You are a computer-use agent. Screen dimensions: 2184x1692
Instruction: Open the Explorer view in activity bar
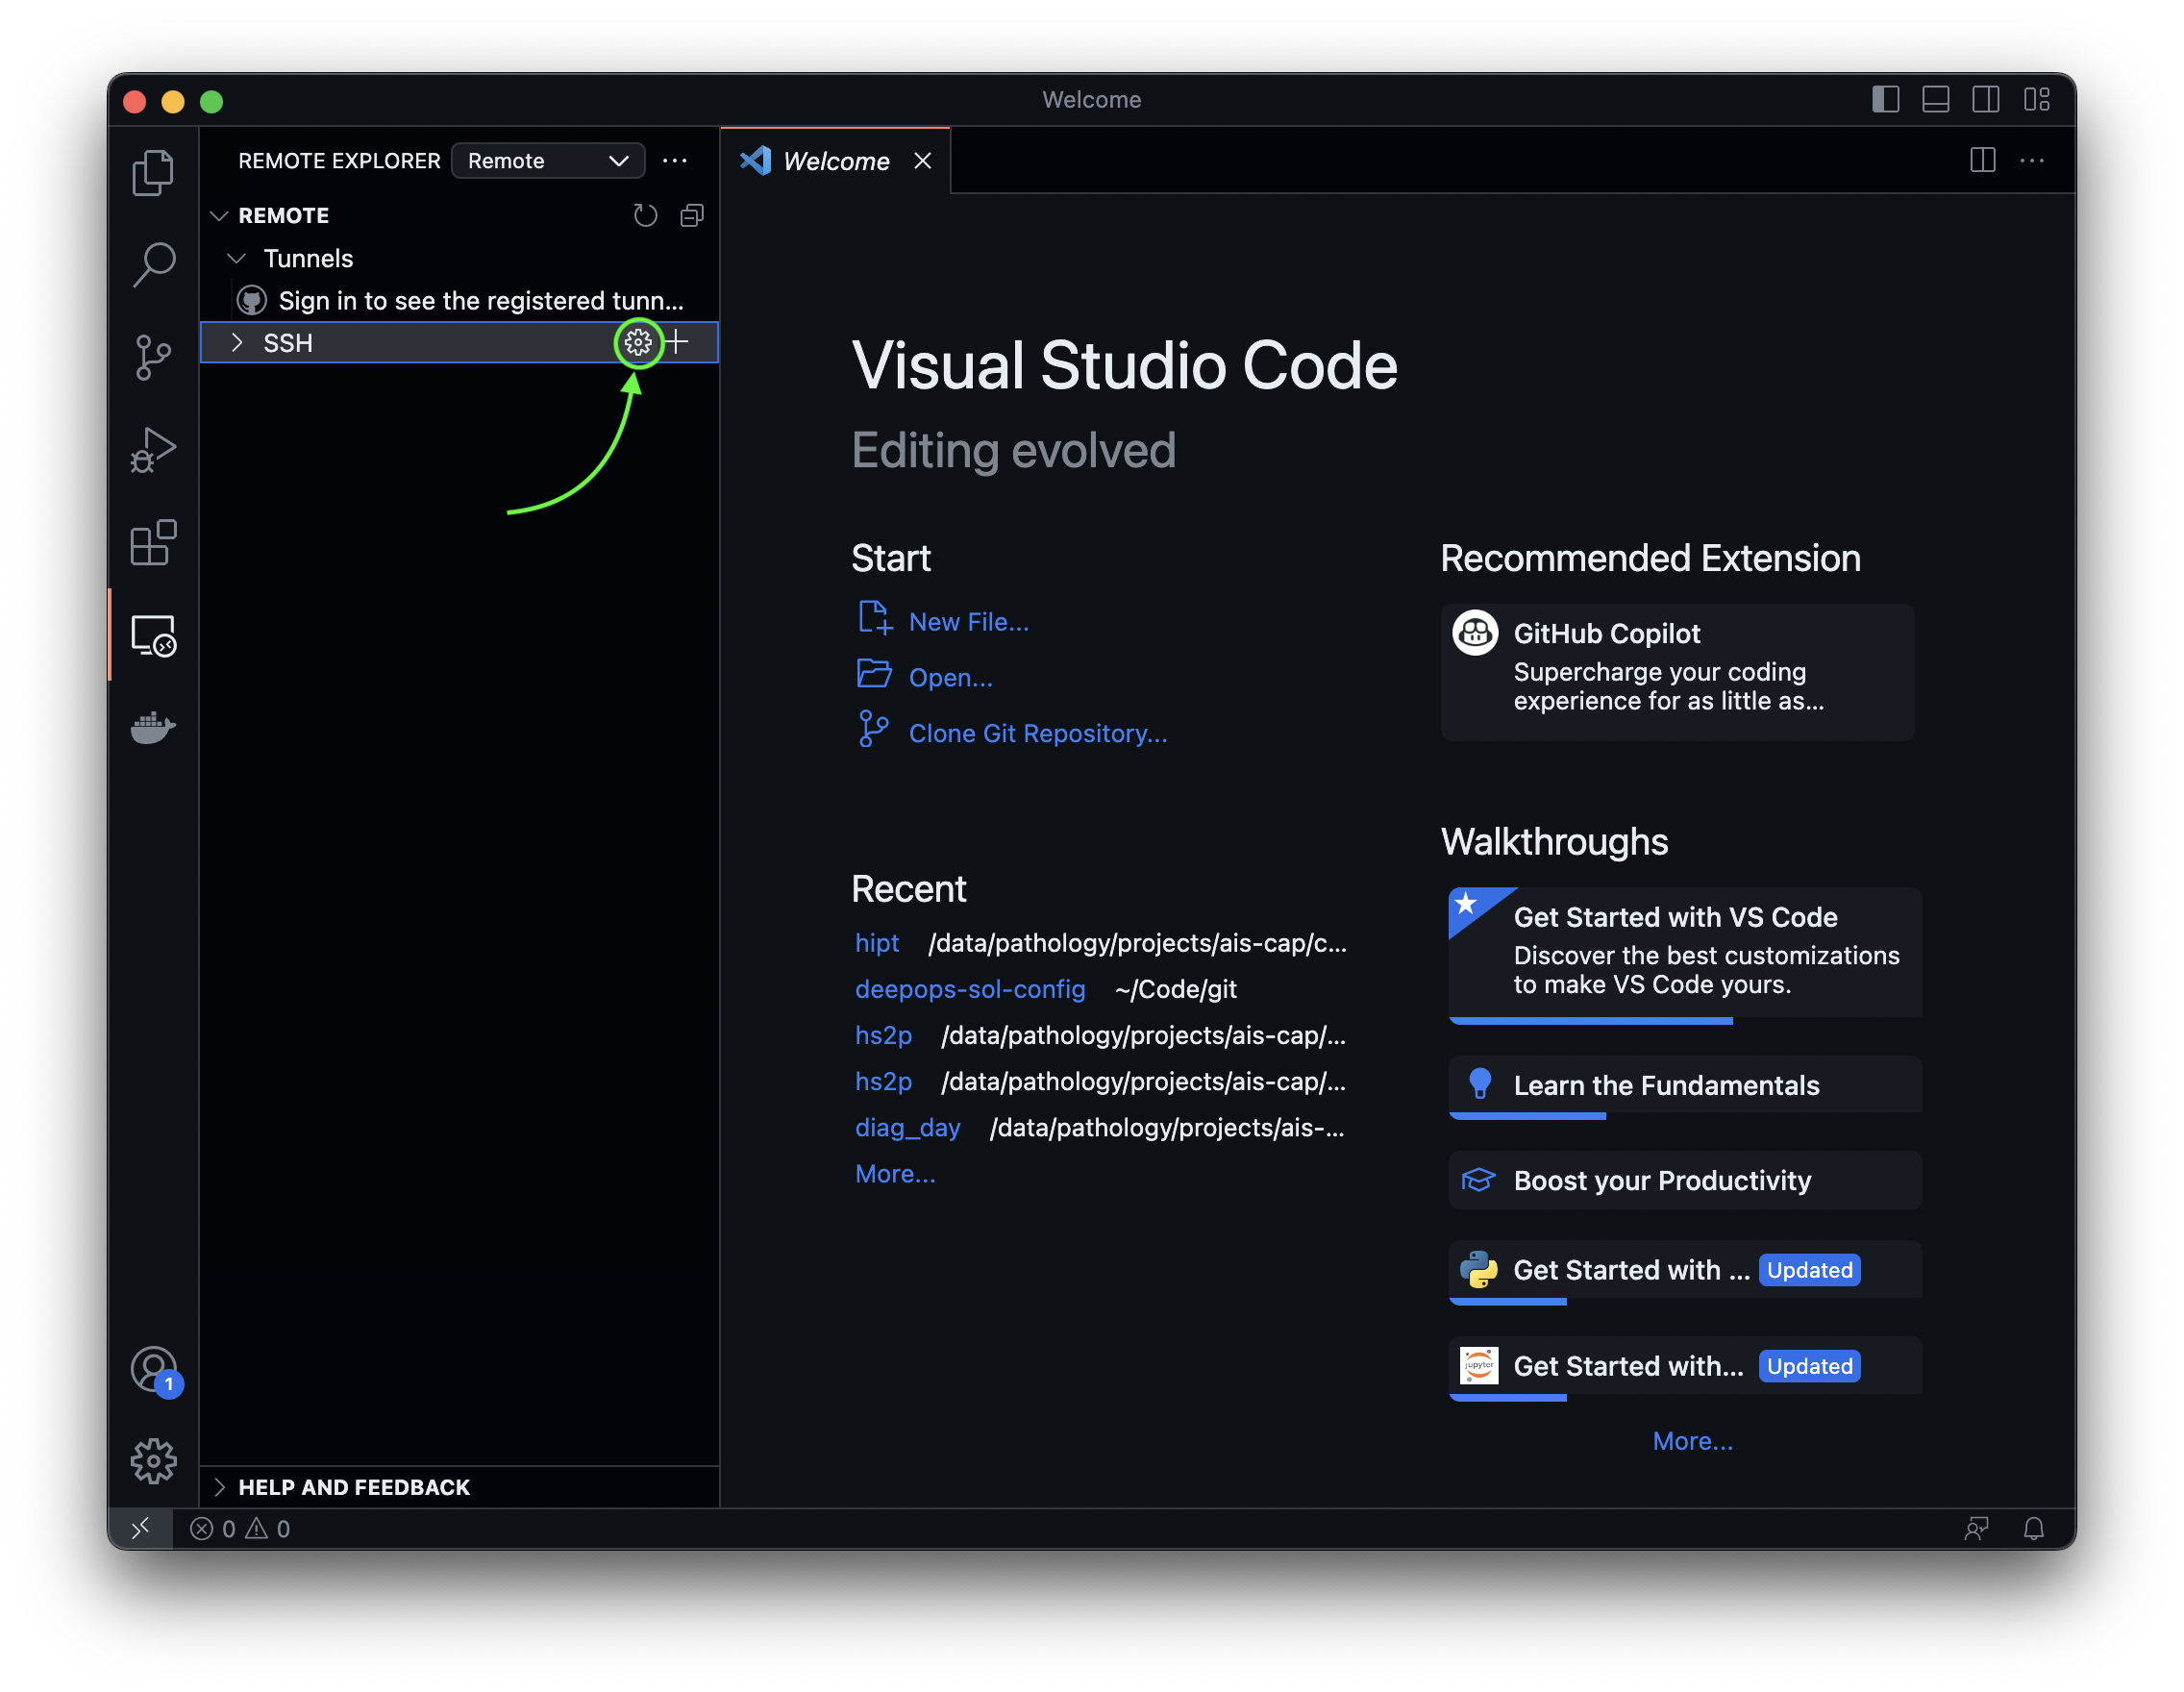[x=153, y=173]
